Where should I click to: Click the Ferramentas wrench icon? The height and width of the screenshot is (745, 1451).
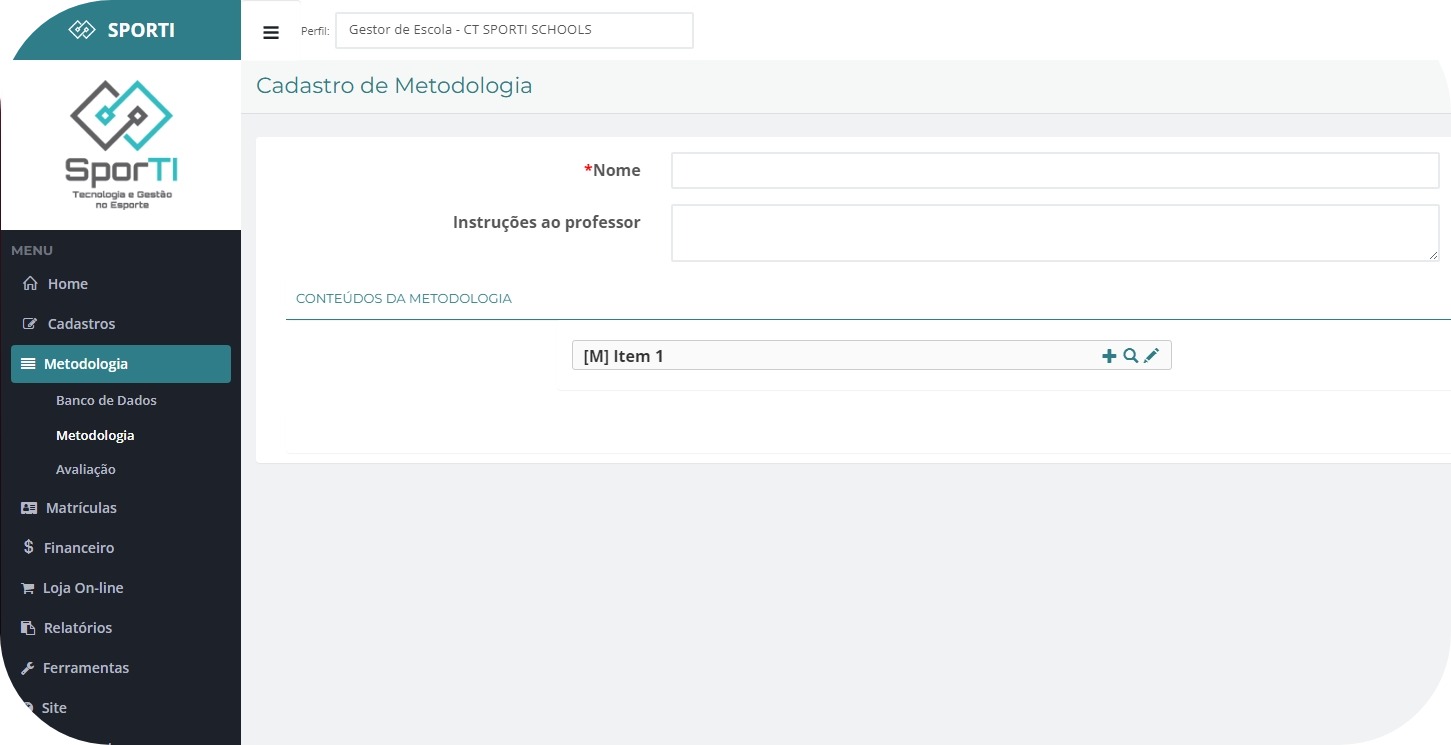point(28,668)
